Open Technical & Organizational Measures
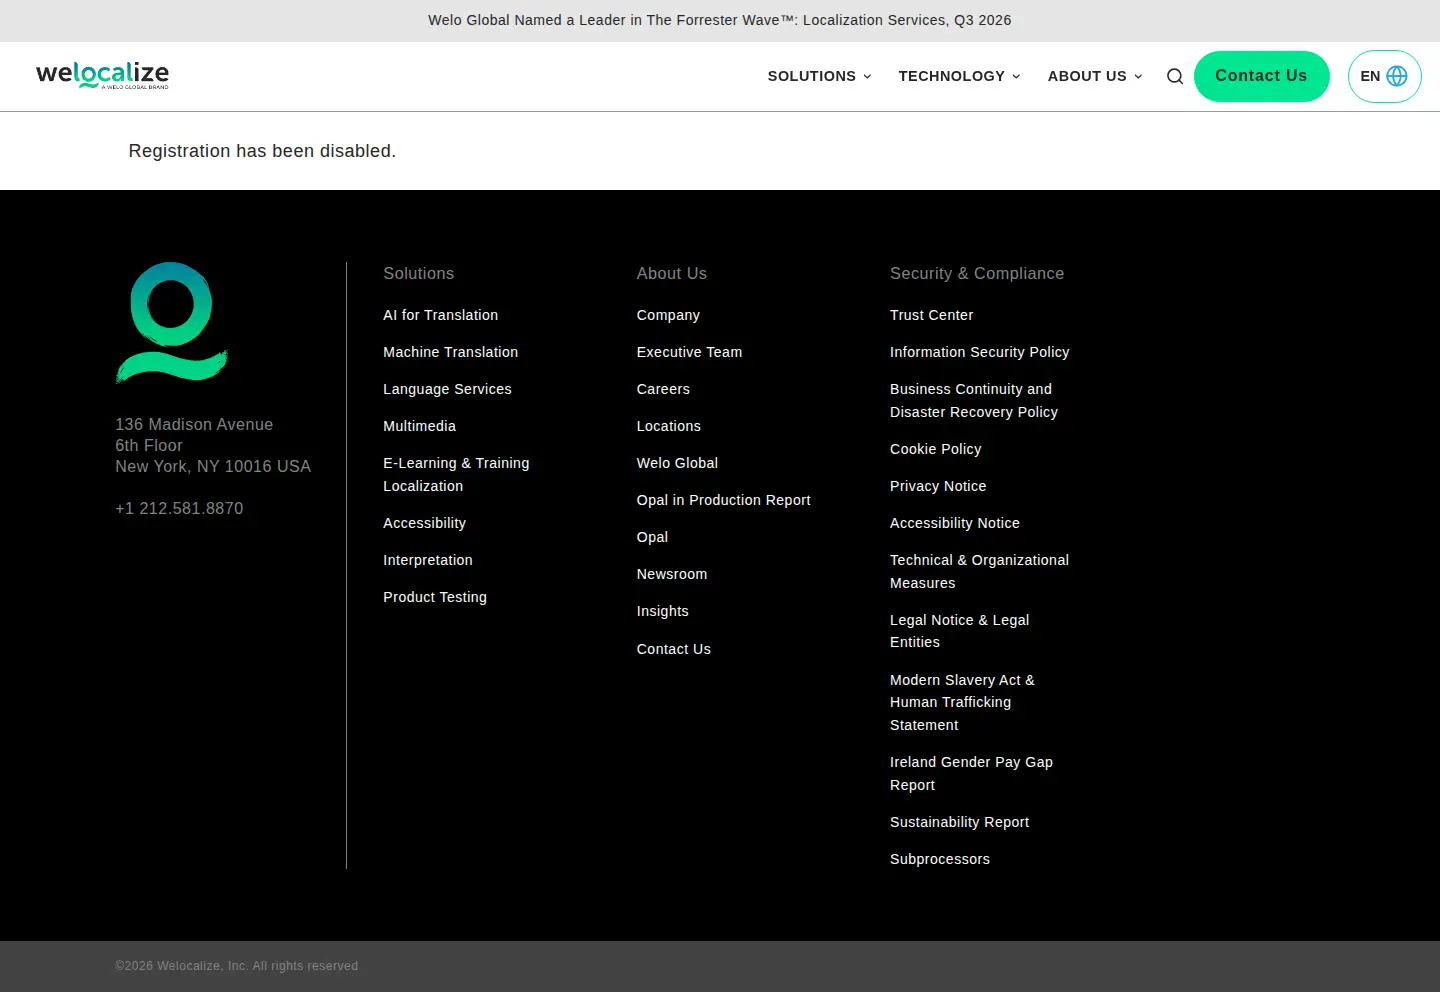The width and height of the screenshot is (1440, 1000). [x=980, y=571]
